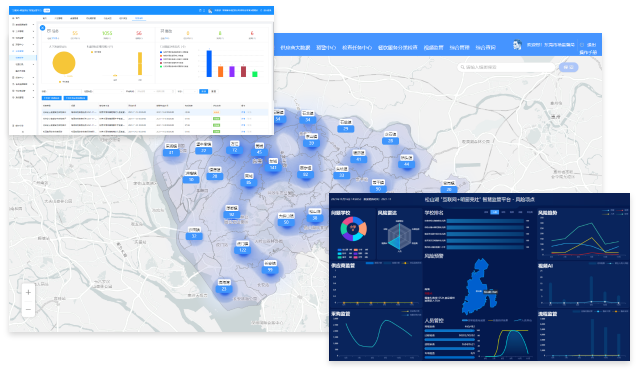Click the first text input in the table filter row

coord(63,91)
